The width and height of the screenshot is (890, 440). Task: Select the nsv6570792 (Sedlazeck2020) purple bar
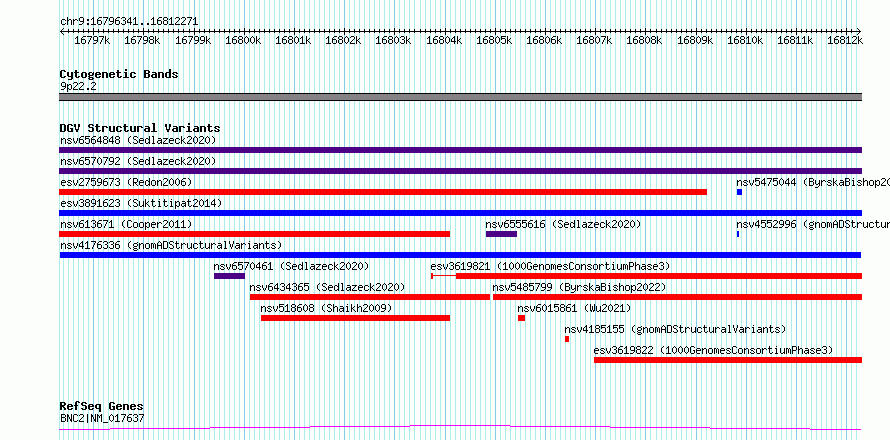point(460,171)
